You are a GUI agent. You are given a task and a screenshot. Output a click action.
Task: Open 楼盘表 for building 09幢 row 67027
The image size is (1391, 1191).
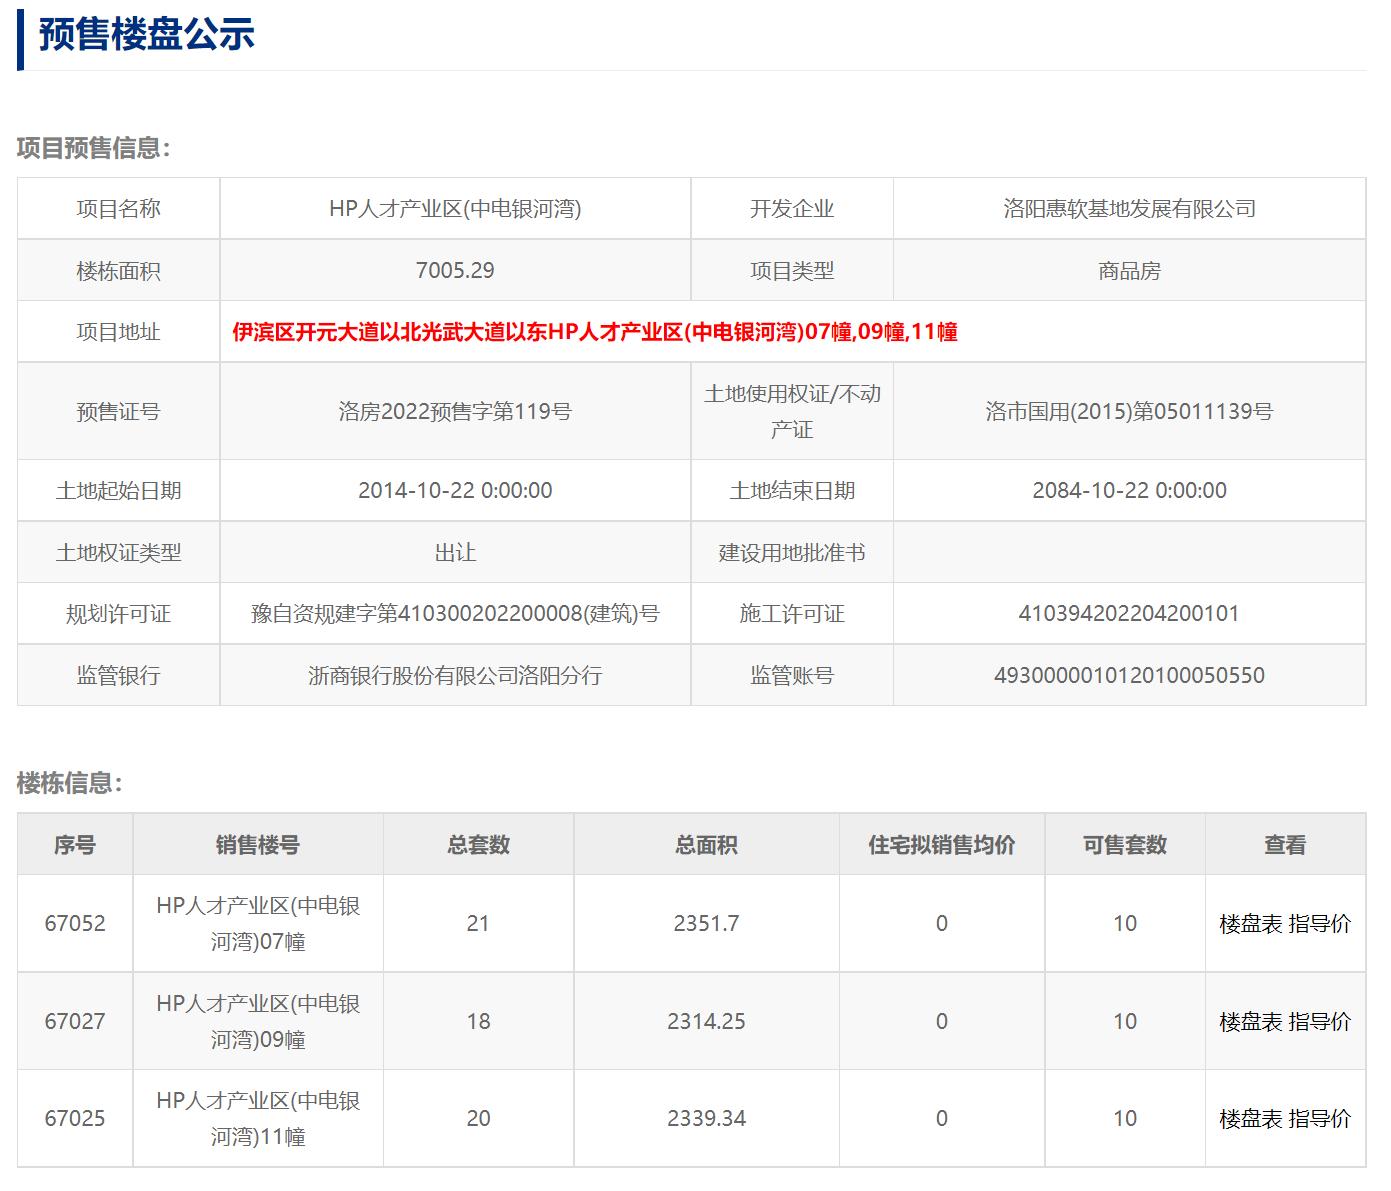(1251, 1021)
